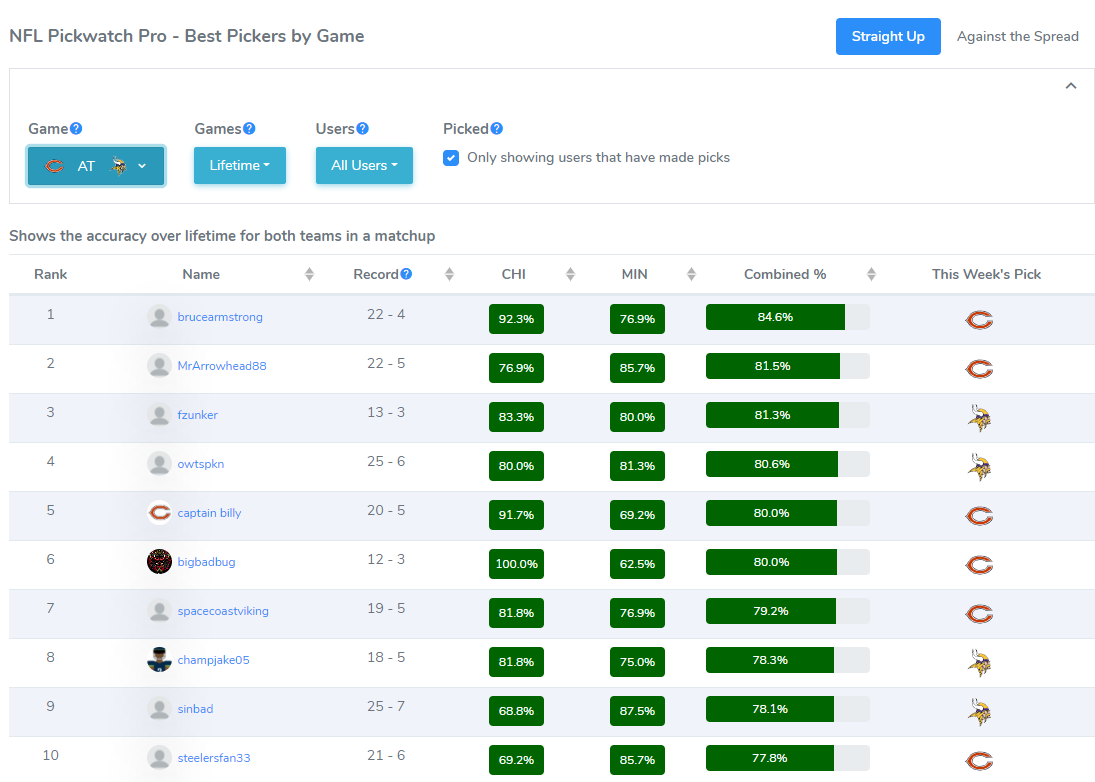
Task: Click bigbadbug's avatar image
Action: click(159, 561)
